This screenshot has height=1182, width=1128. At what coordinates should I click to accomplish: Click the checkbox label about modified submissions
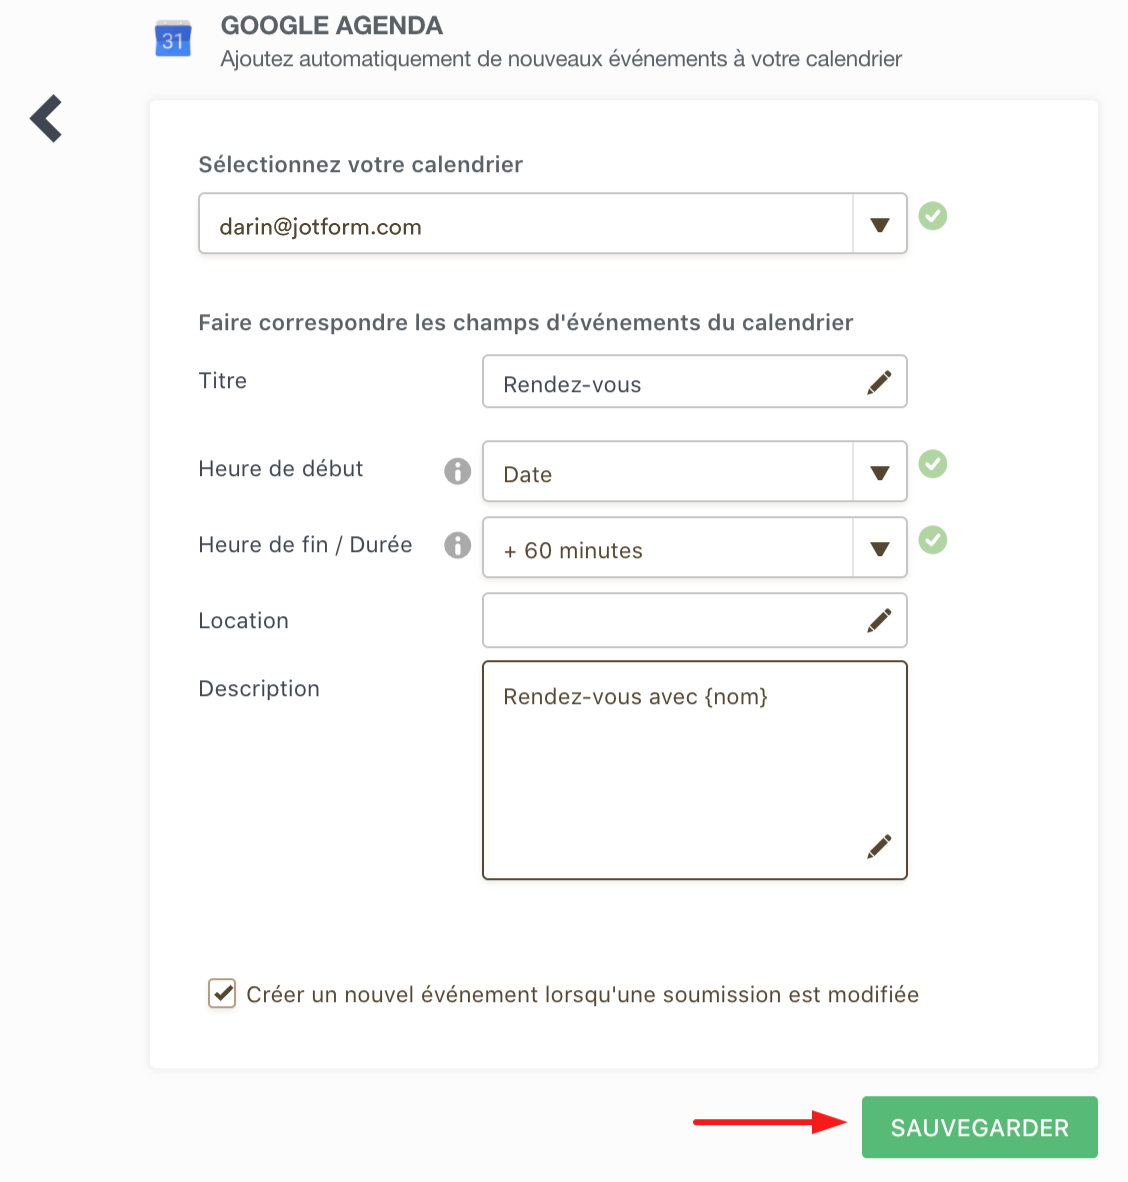(582, 995)
